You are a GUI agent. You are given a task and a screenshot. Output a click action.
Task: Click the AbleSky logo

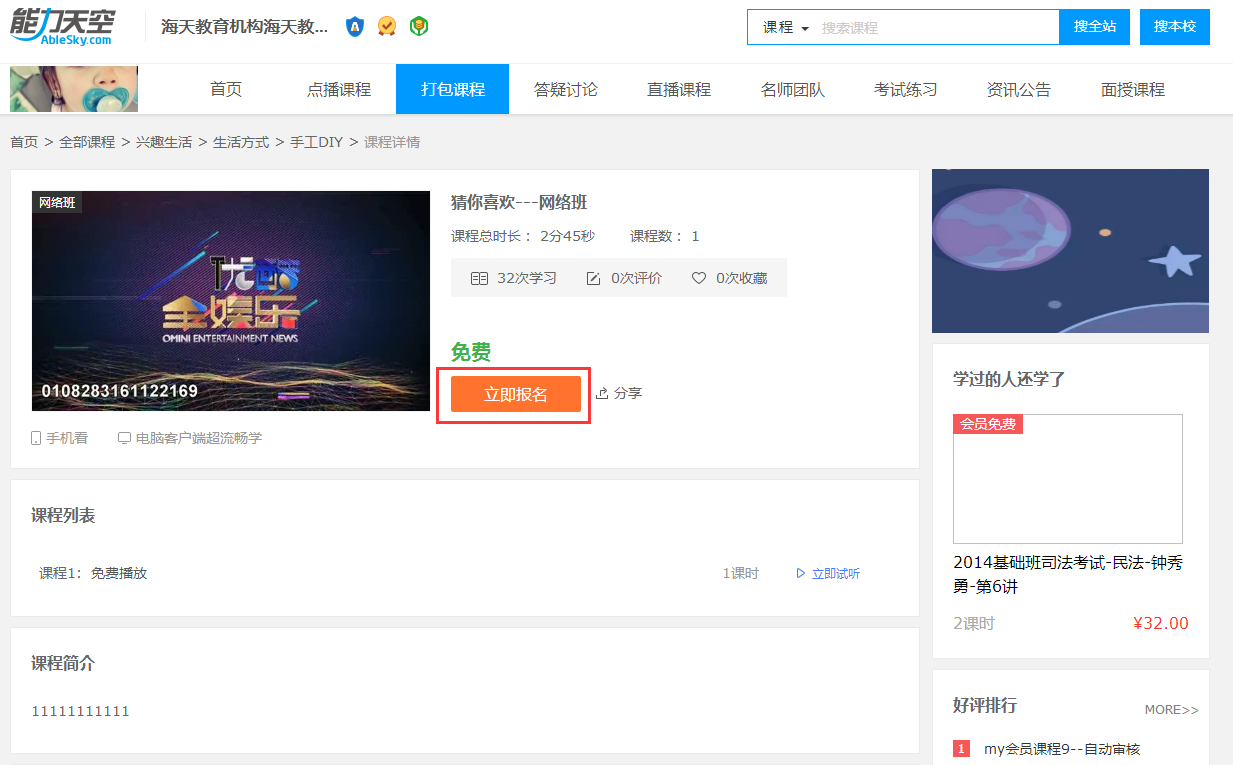point(61,27)
